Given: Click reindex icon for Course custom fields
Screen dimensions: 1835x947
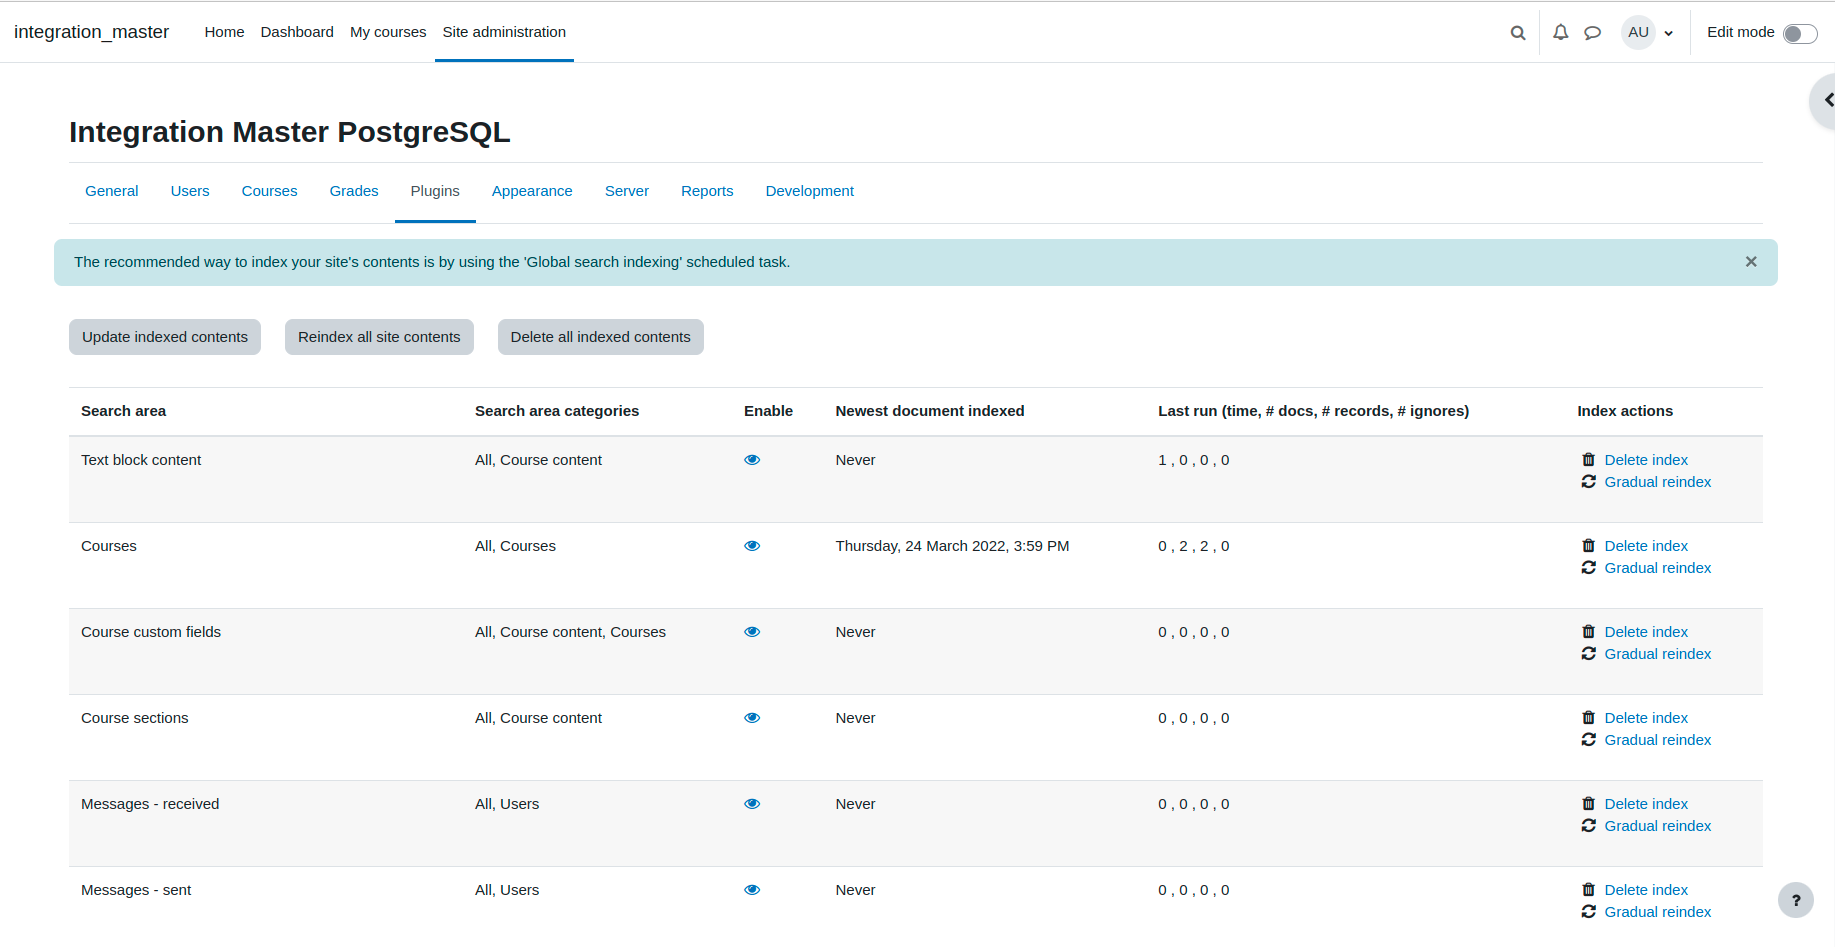Looking at the screenshot, I should coord(1588,654).
